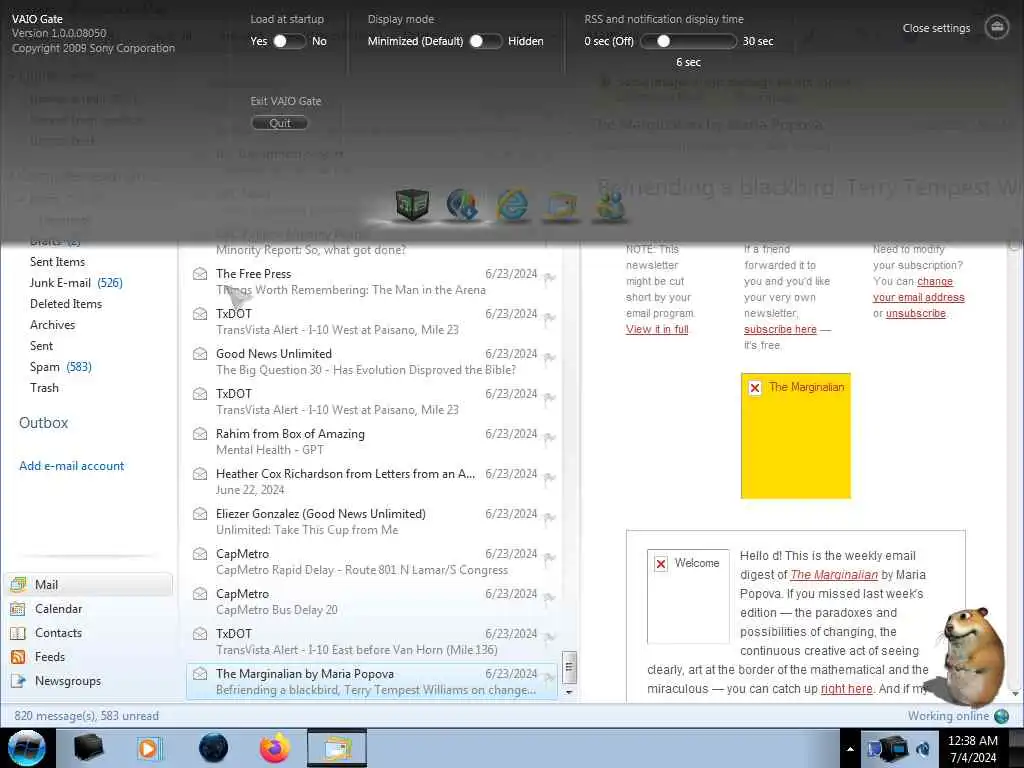Follow the subscribe here link
Viewport: 1024px width, 768px height.
pyautogui.click(x=780, y=329)
